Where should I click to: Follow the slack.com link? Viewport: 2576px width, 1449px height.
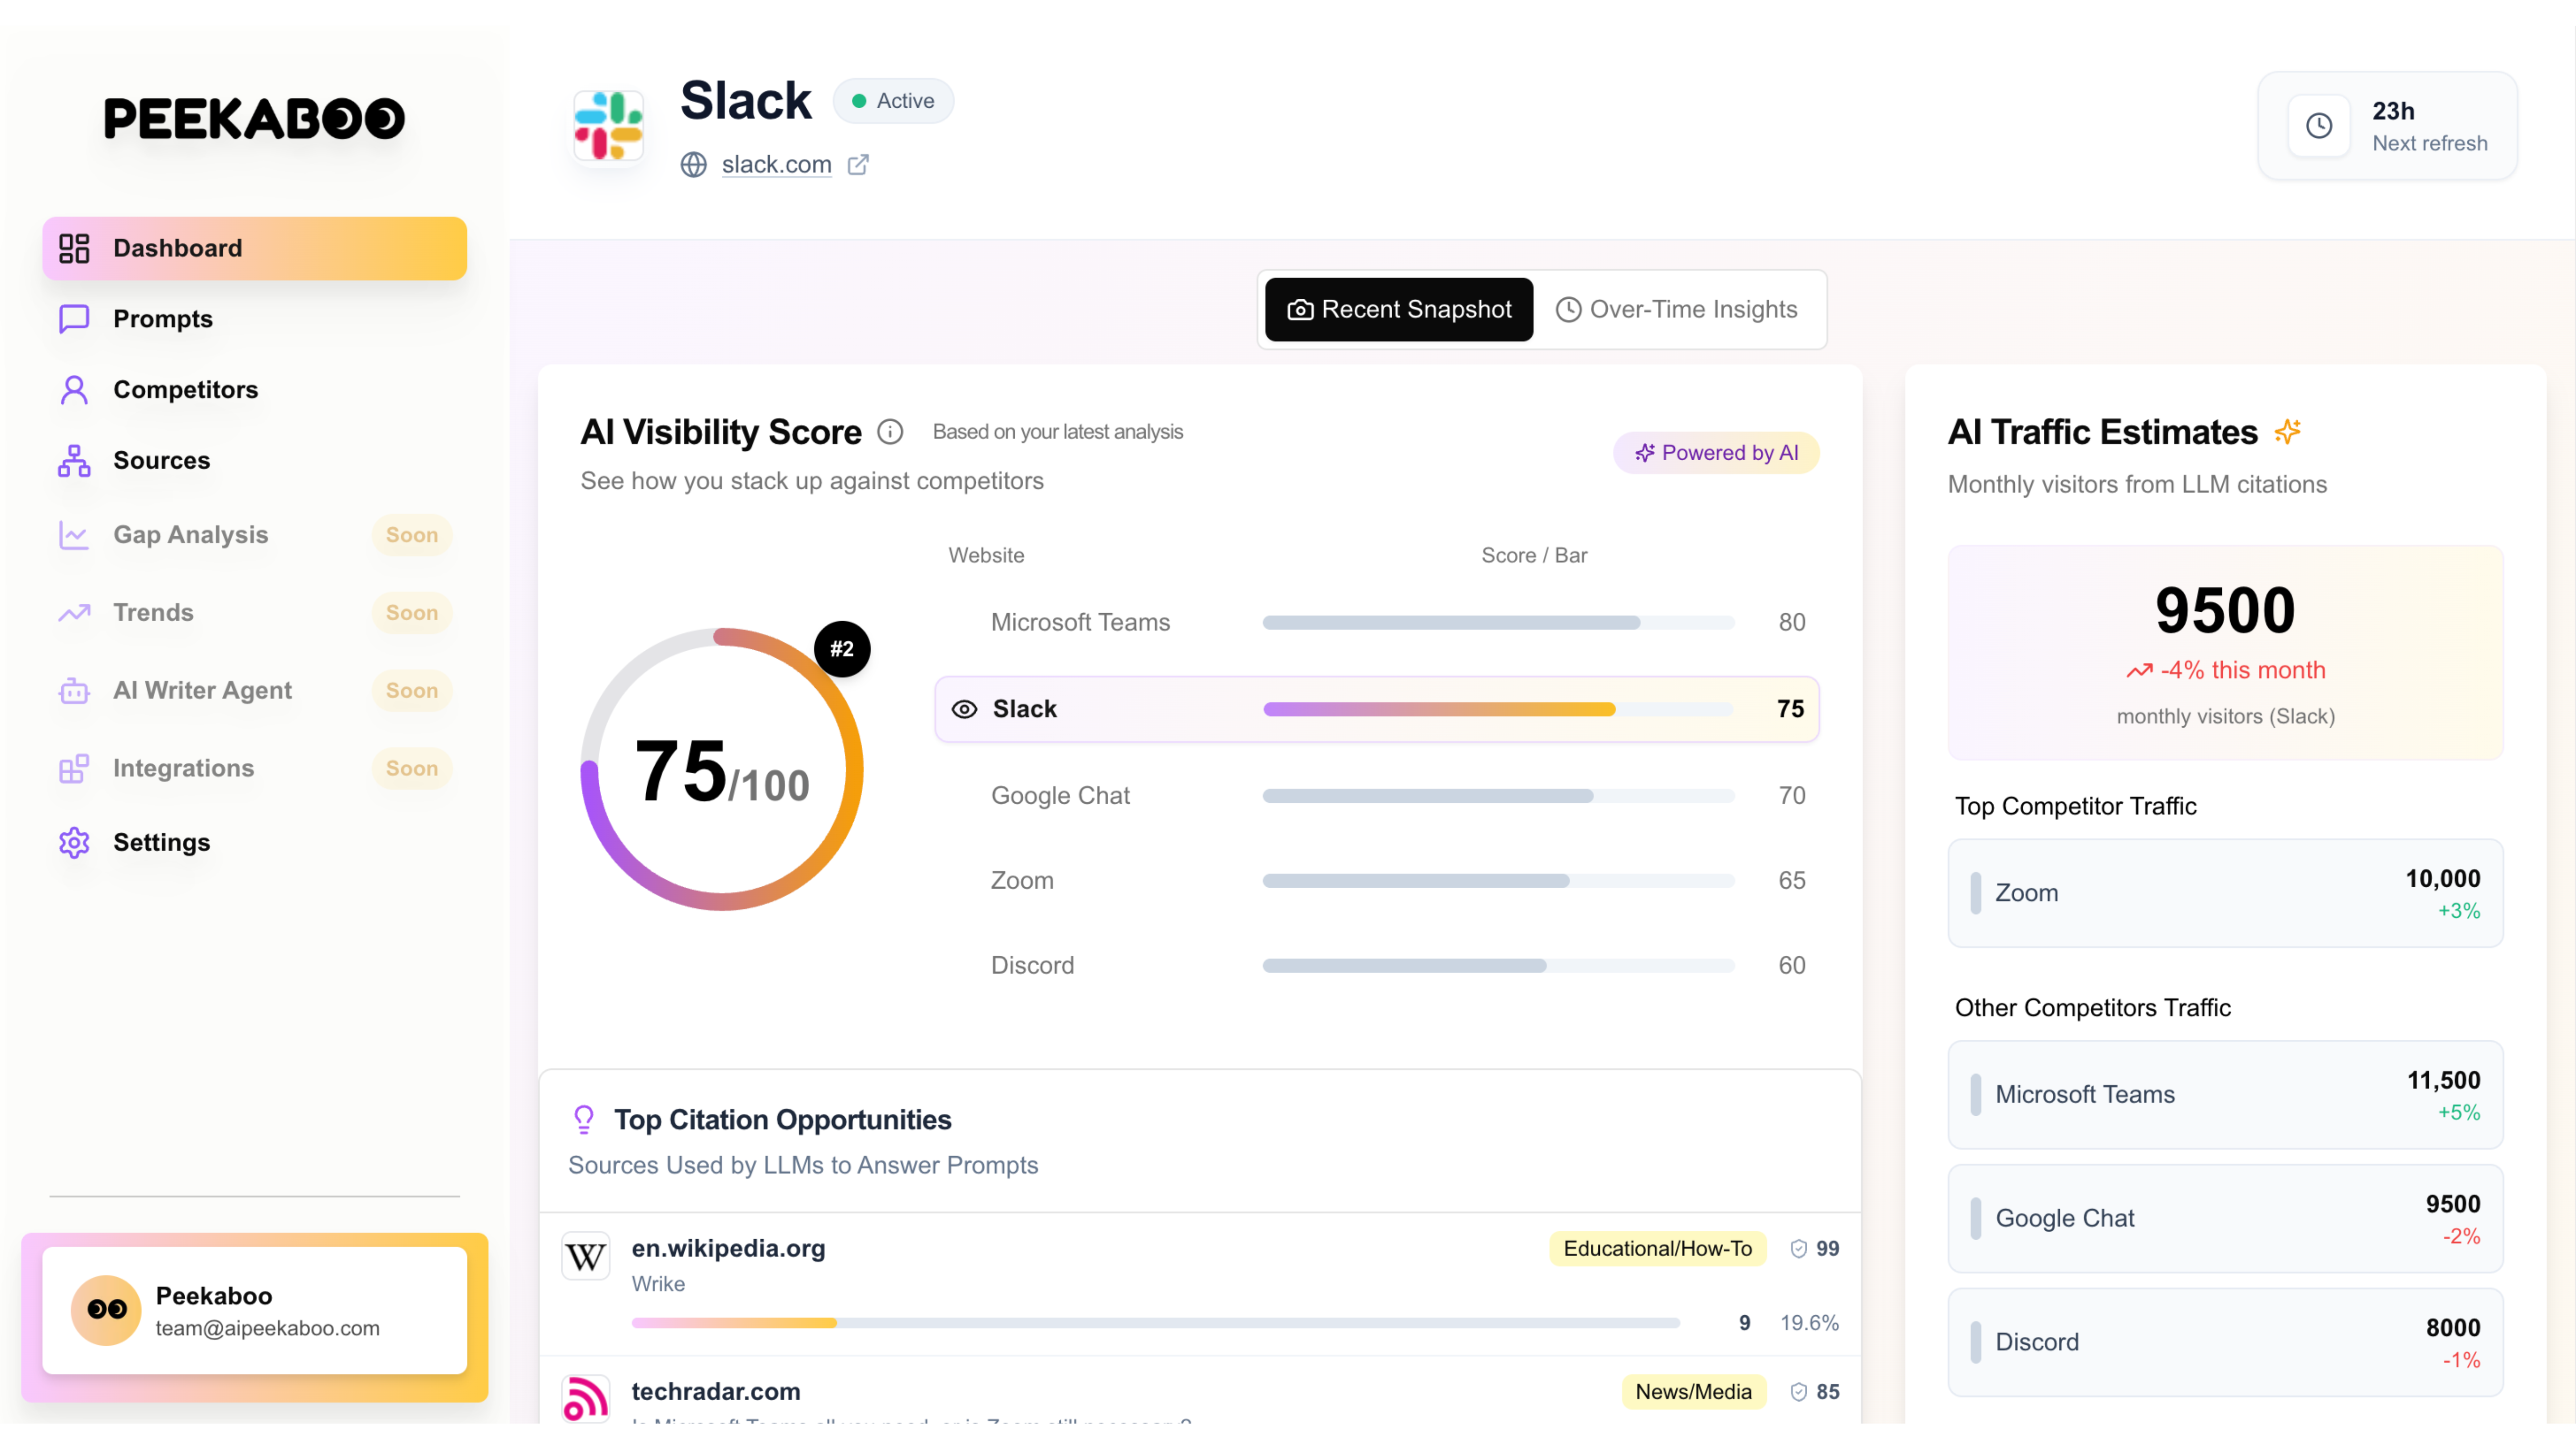point(776,164)
